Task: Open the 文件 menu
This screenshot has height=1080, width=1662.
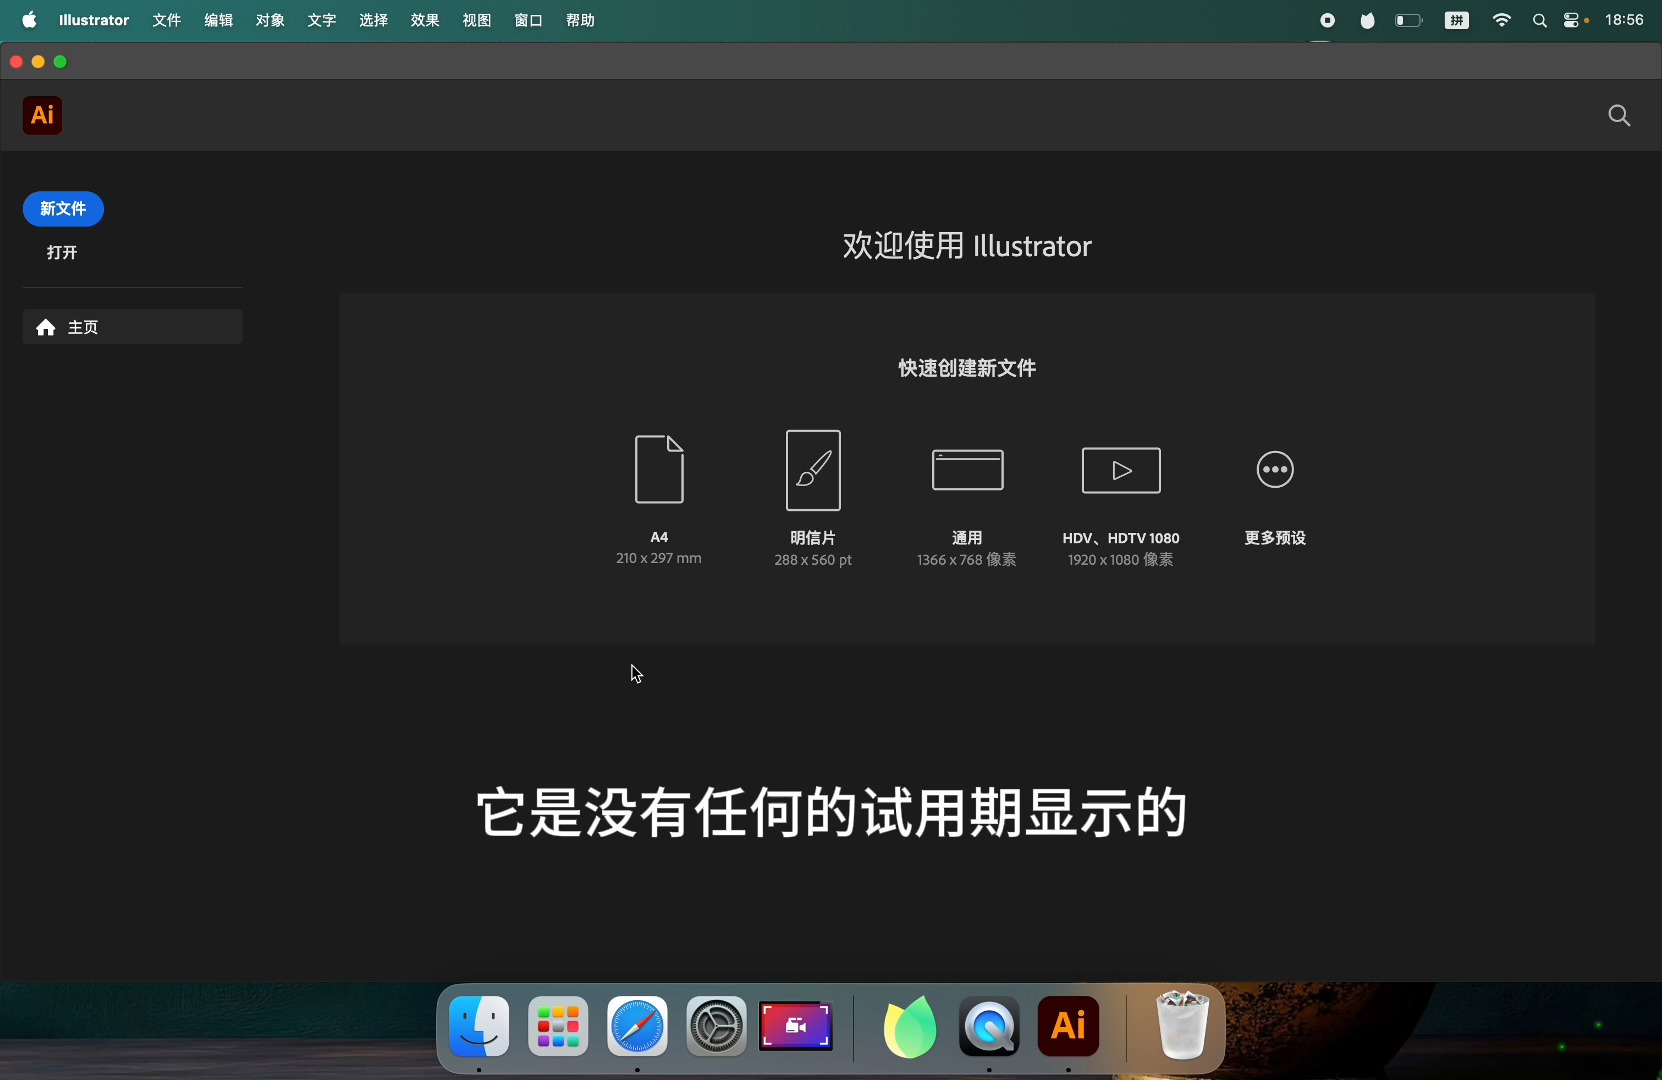Action: pos(167,20)
